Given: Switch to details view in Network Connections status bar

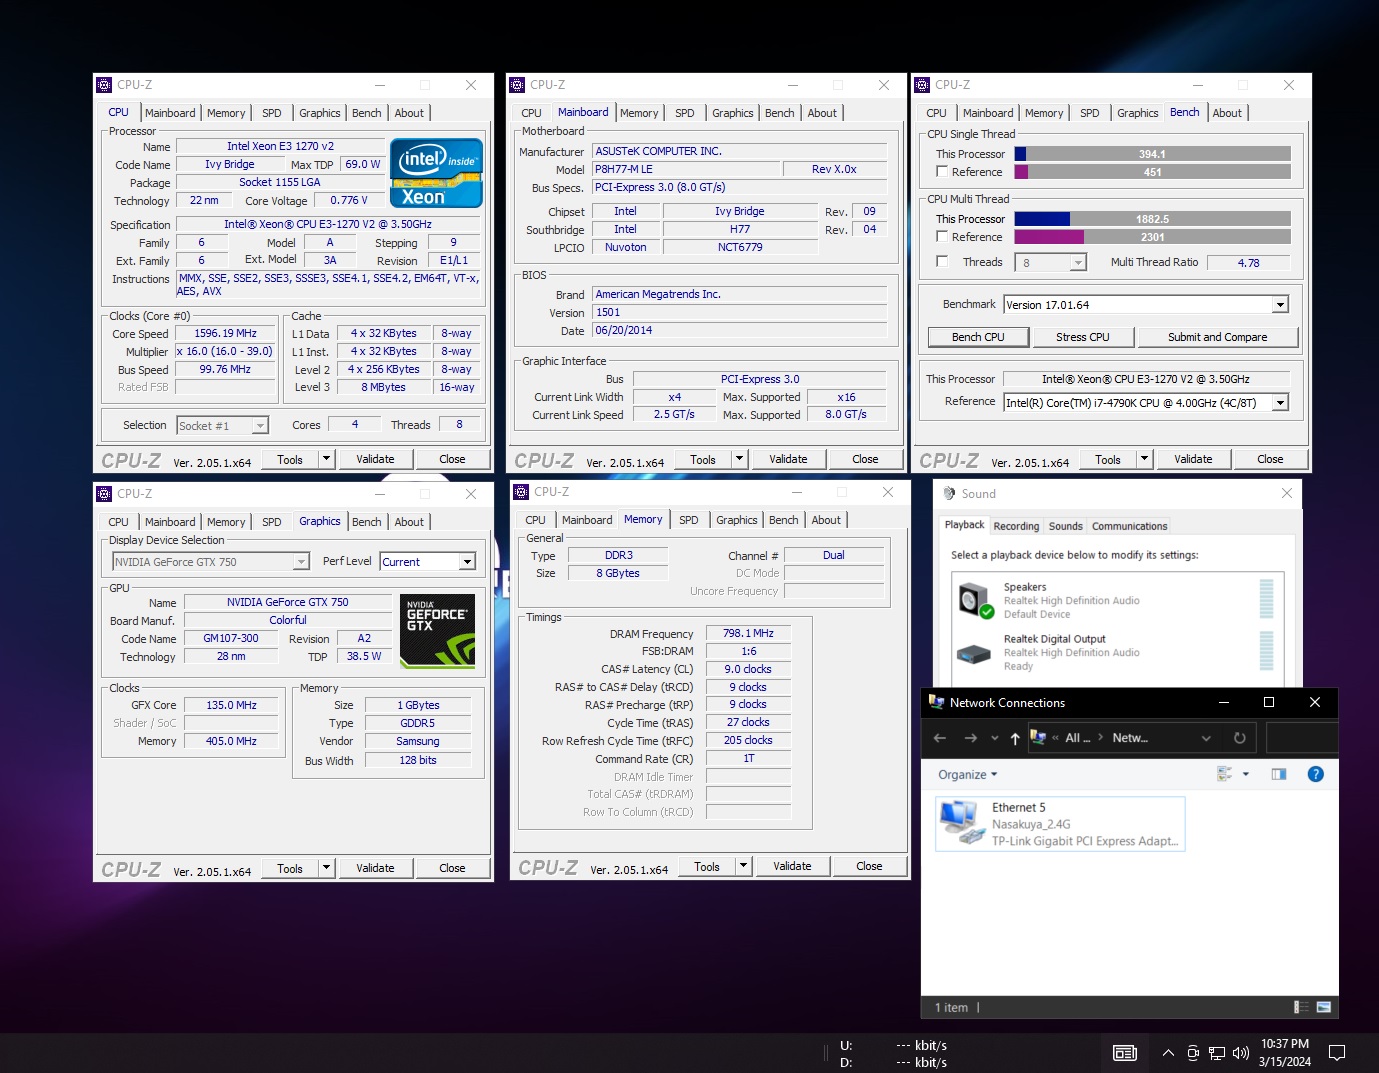Looking at the screenshot, I should (x=1301, y=1007).
